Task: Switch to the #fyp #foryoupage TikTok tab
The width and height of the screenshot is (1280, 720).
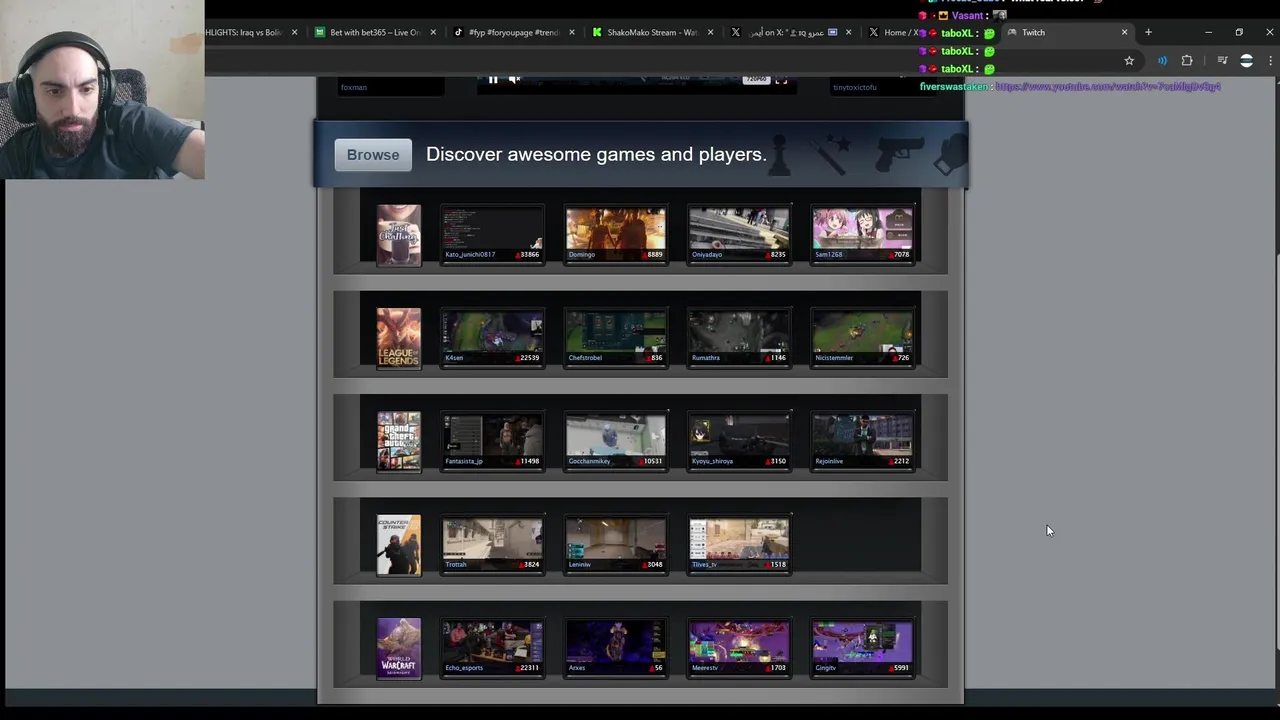Action: point(513,32)
